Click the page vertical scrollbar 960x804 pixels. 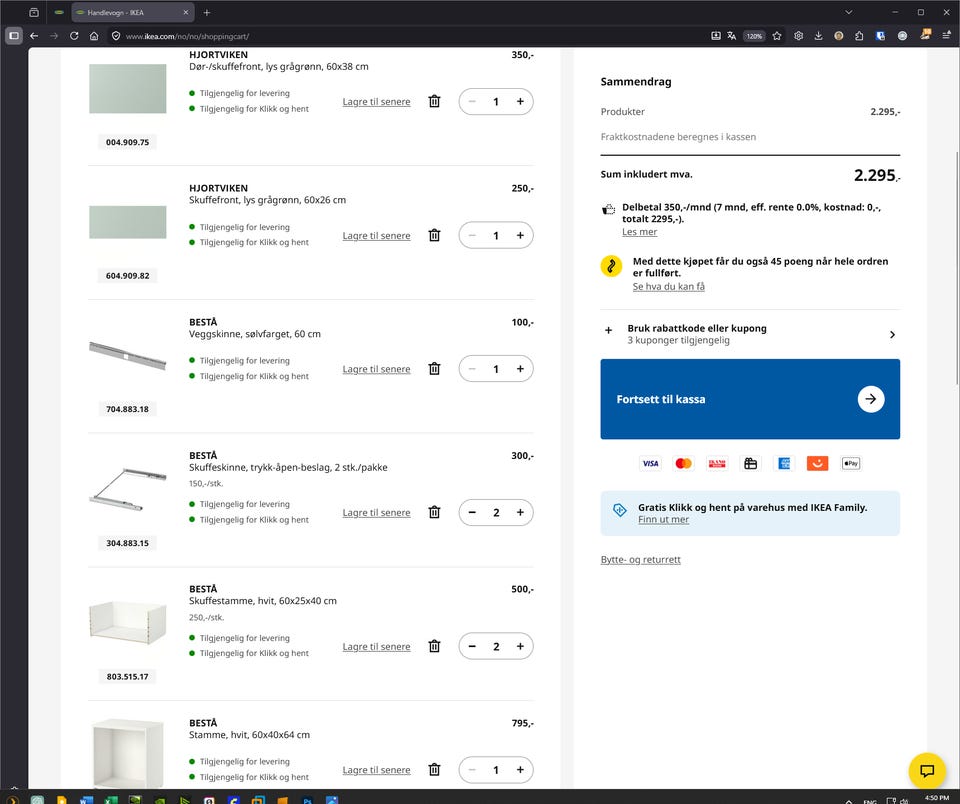tap(957, 268)
